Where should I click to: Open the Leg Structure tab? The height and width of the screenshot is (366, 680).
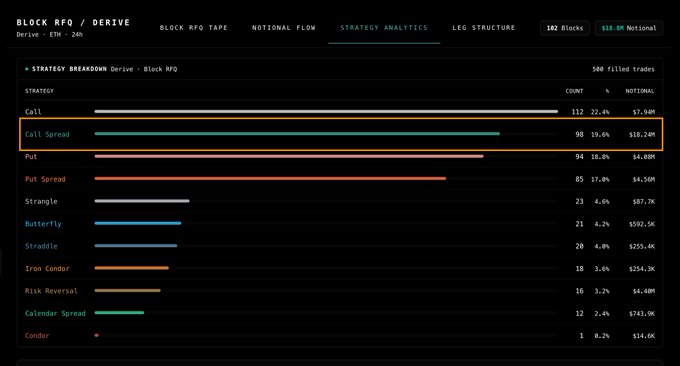click(x=484, y=28)
